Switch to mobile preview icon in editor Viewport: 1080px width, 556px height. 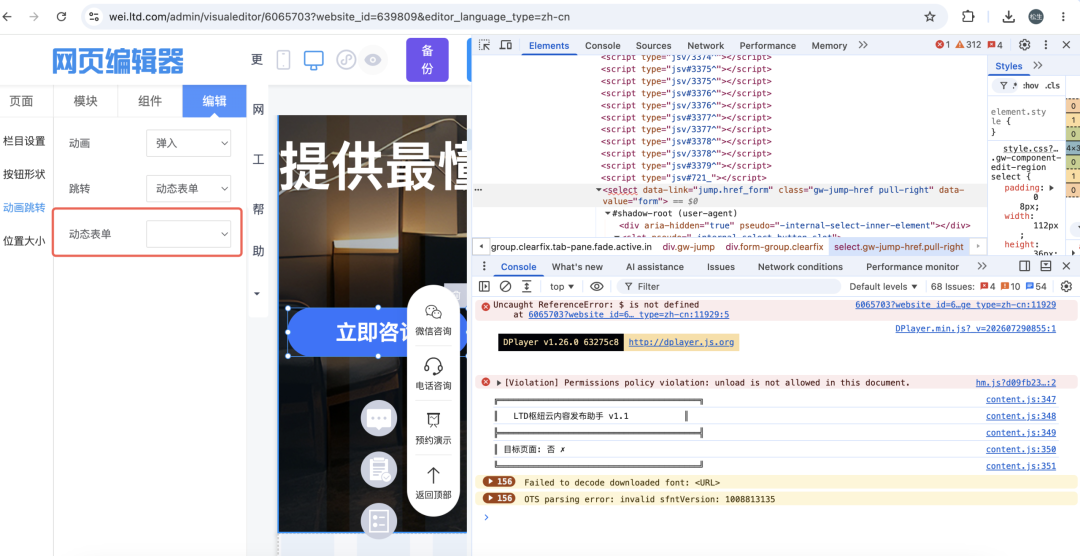[x=283, y=60]
